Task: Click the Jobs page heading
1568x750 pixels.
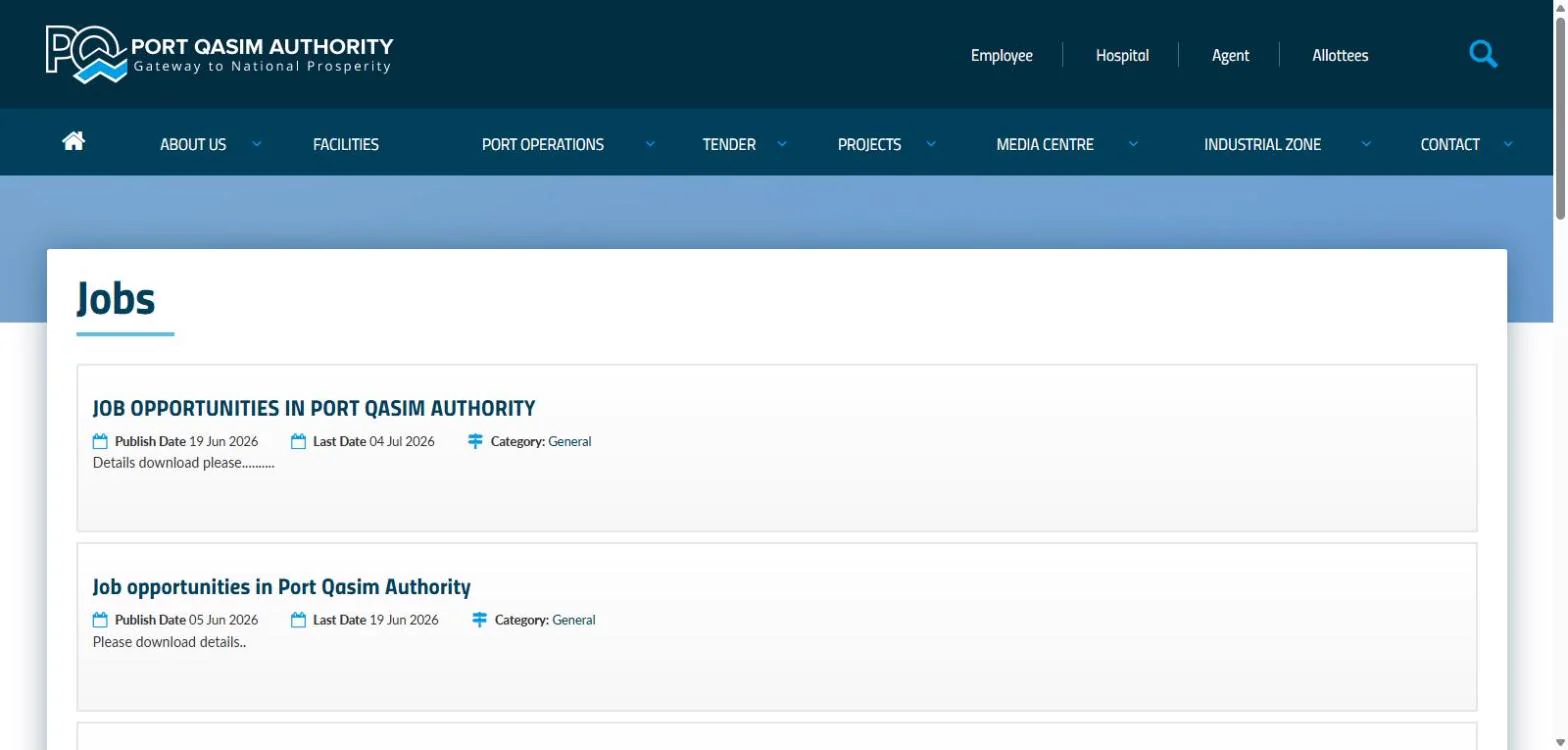Action: coord(116,298)
